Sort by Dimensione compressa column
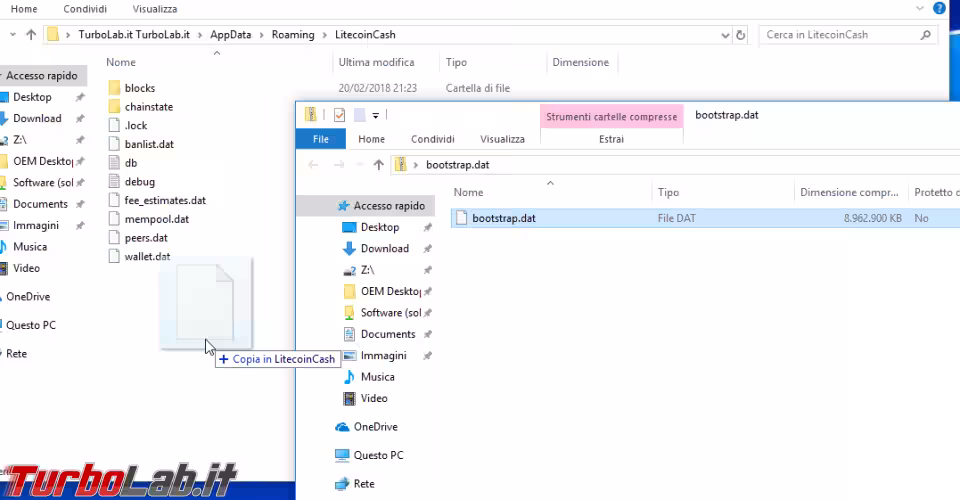This screenshot has height=500, width=960. [x=849, y=192]
